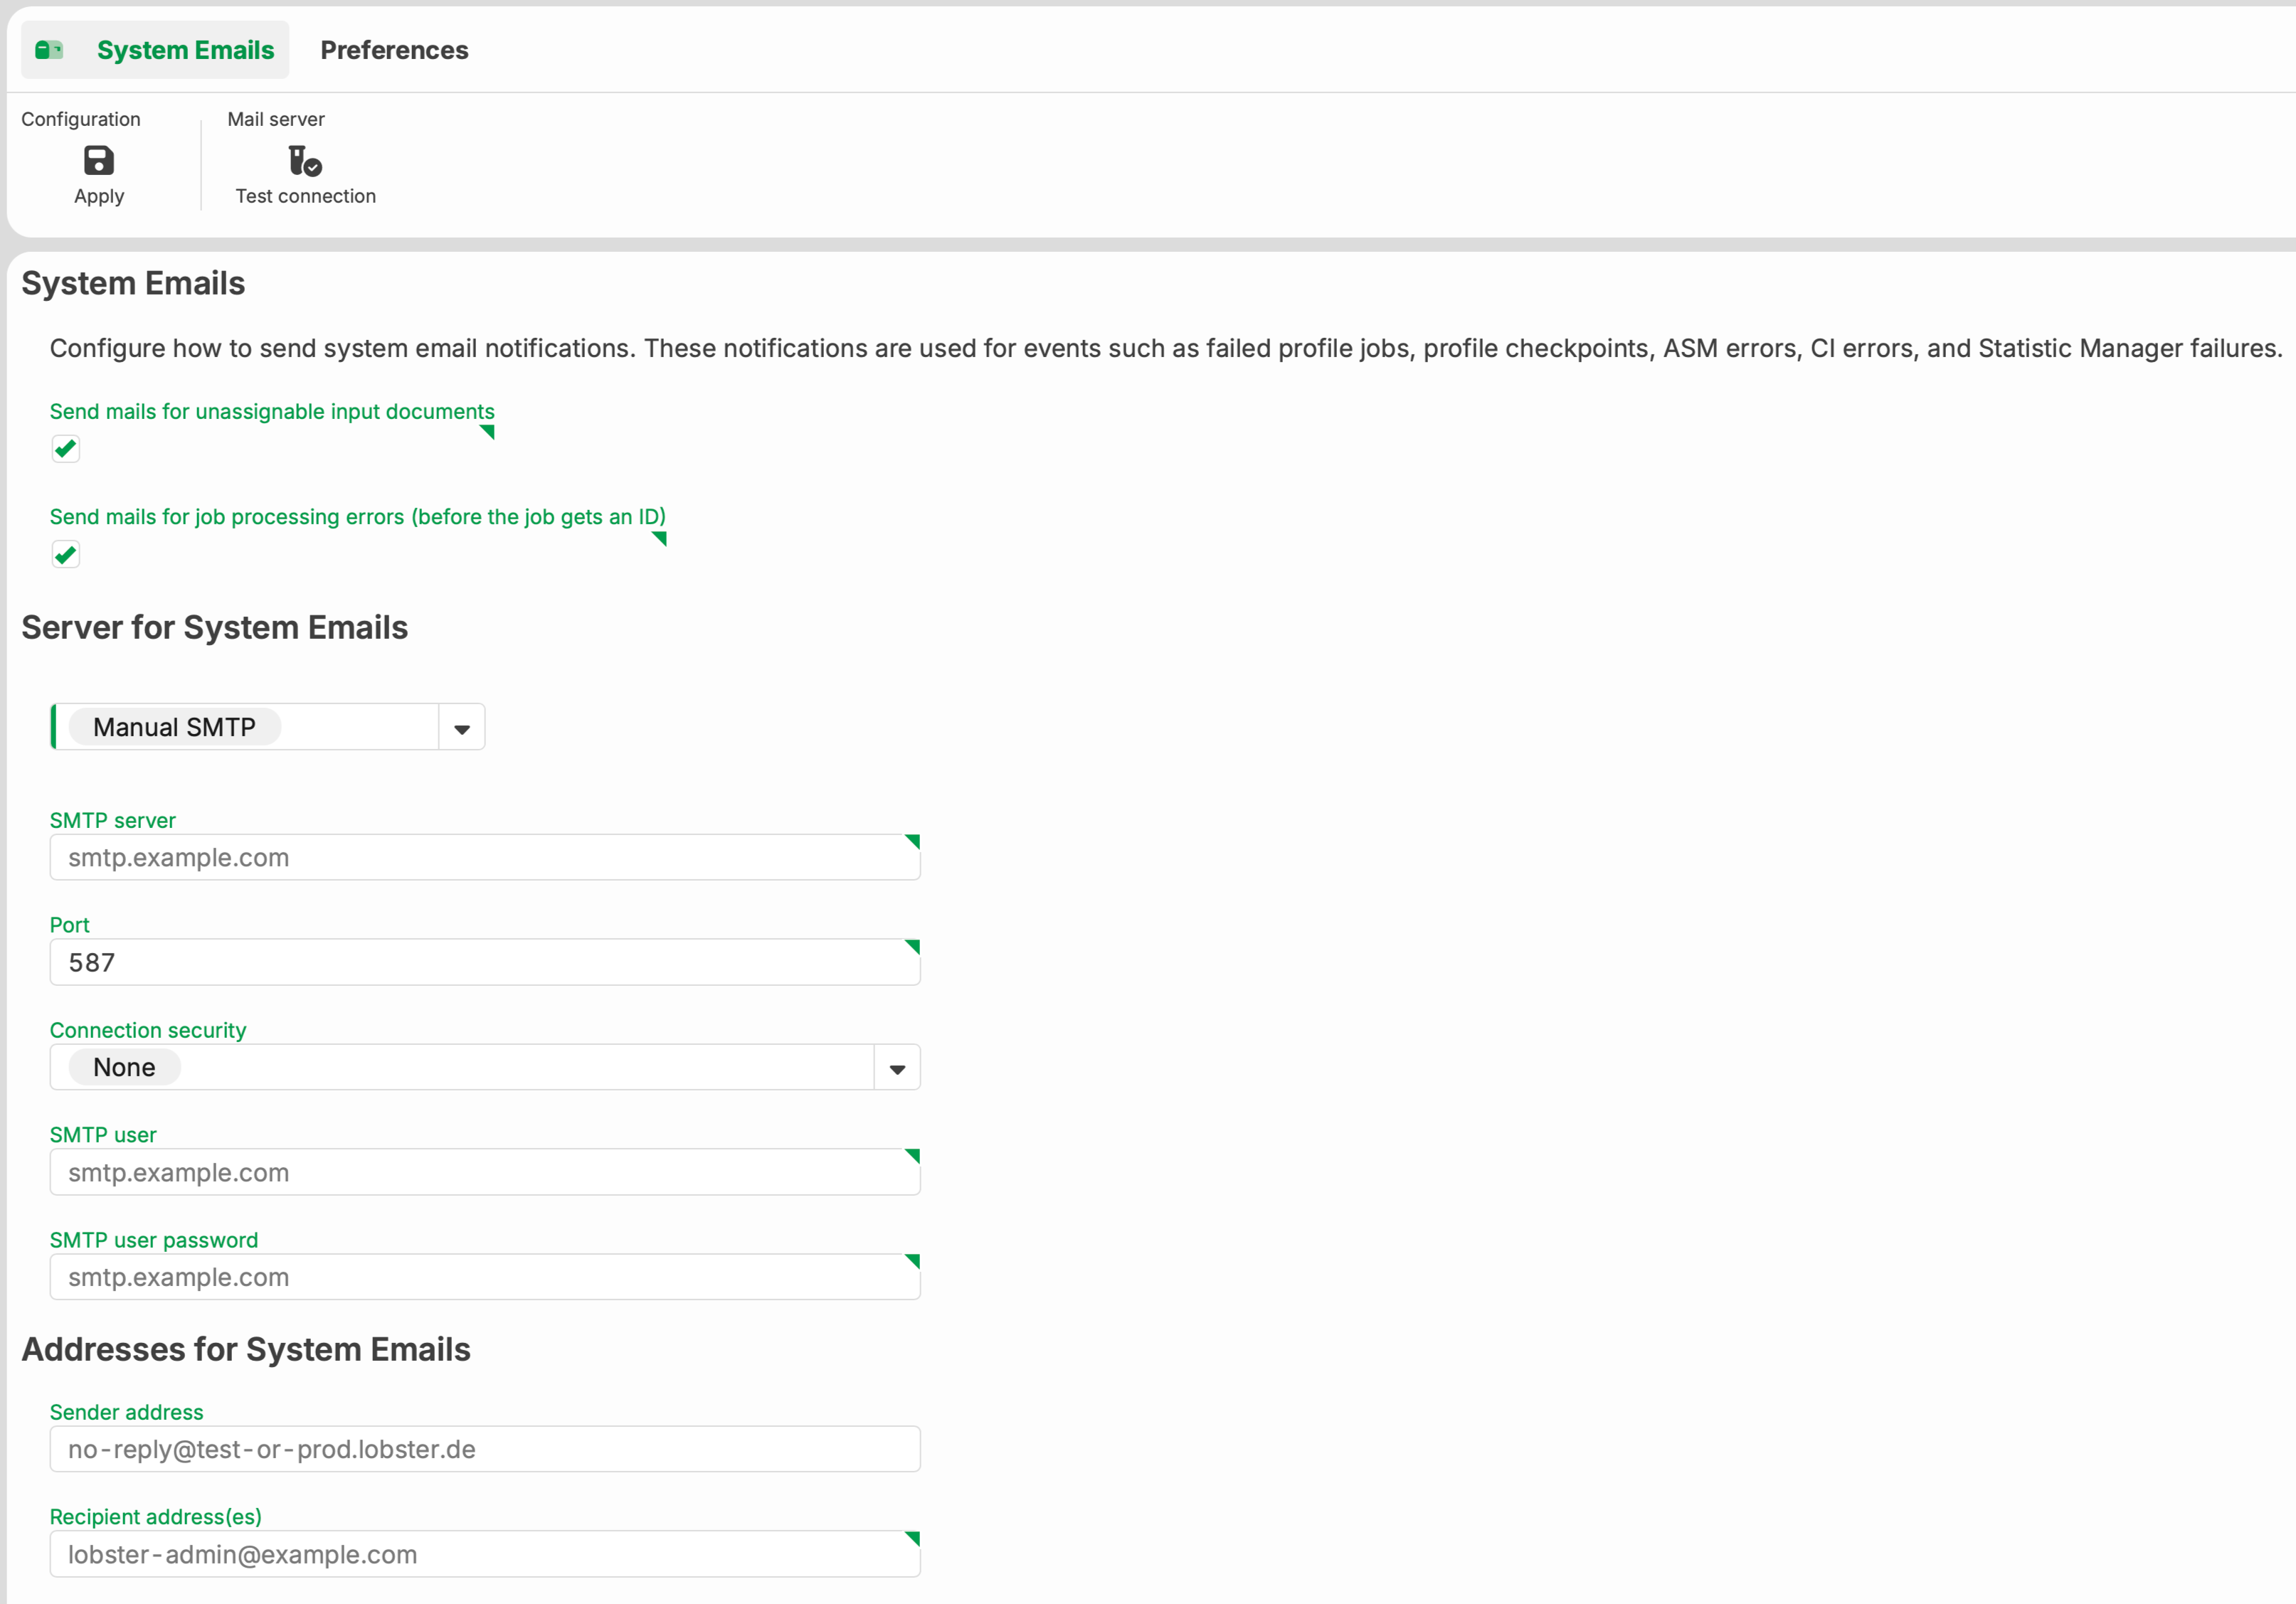Click the 'Connection security' label
The height and width of the screenshot is (1604, 2296).
[148, 1030]
